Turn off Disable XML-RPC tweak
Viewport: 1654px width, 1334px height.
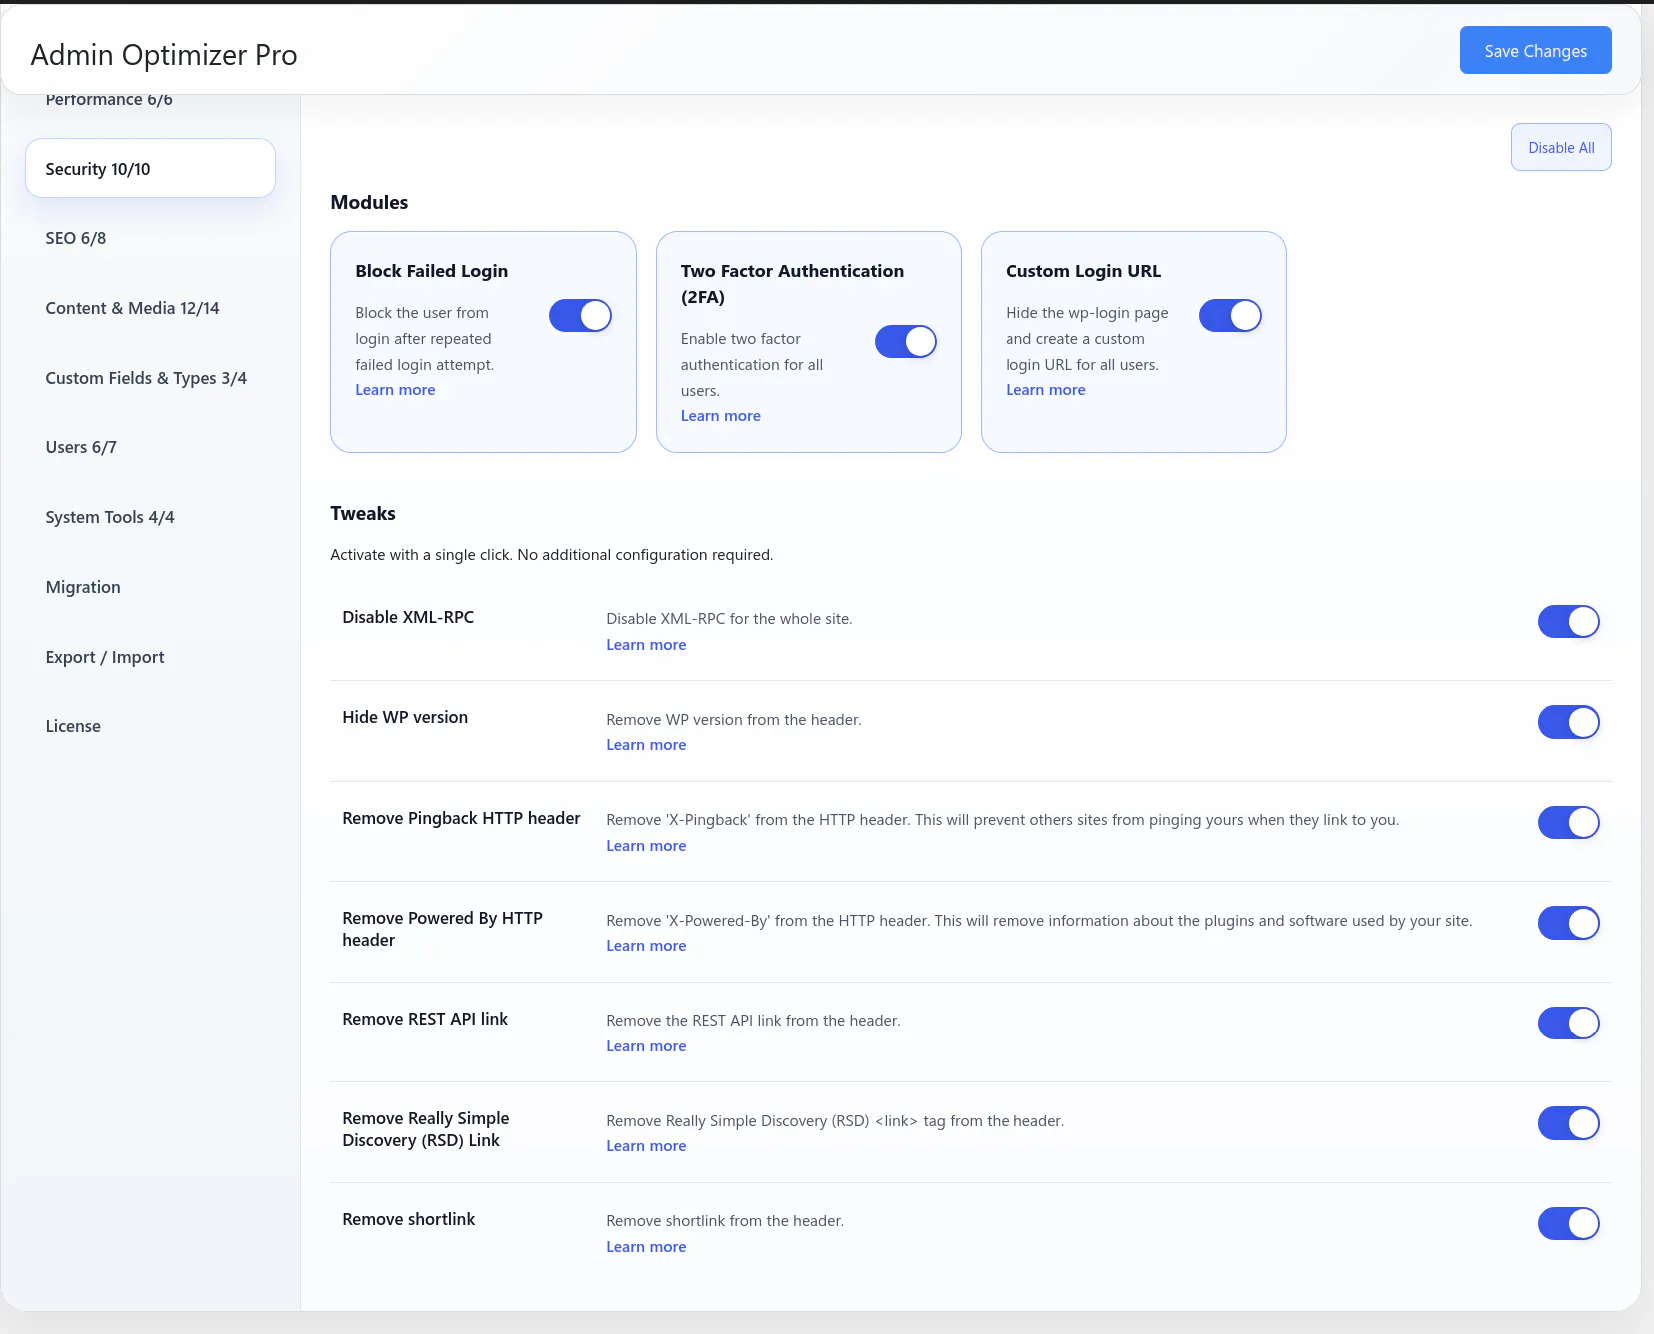click(1568, 622)
